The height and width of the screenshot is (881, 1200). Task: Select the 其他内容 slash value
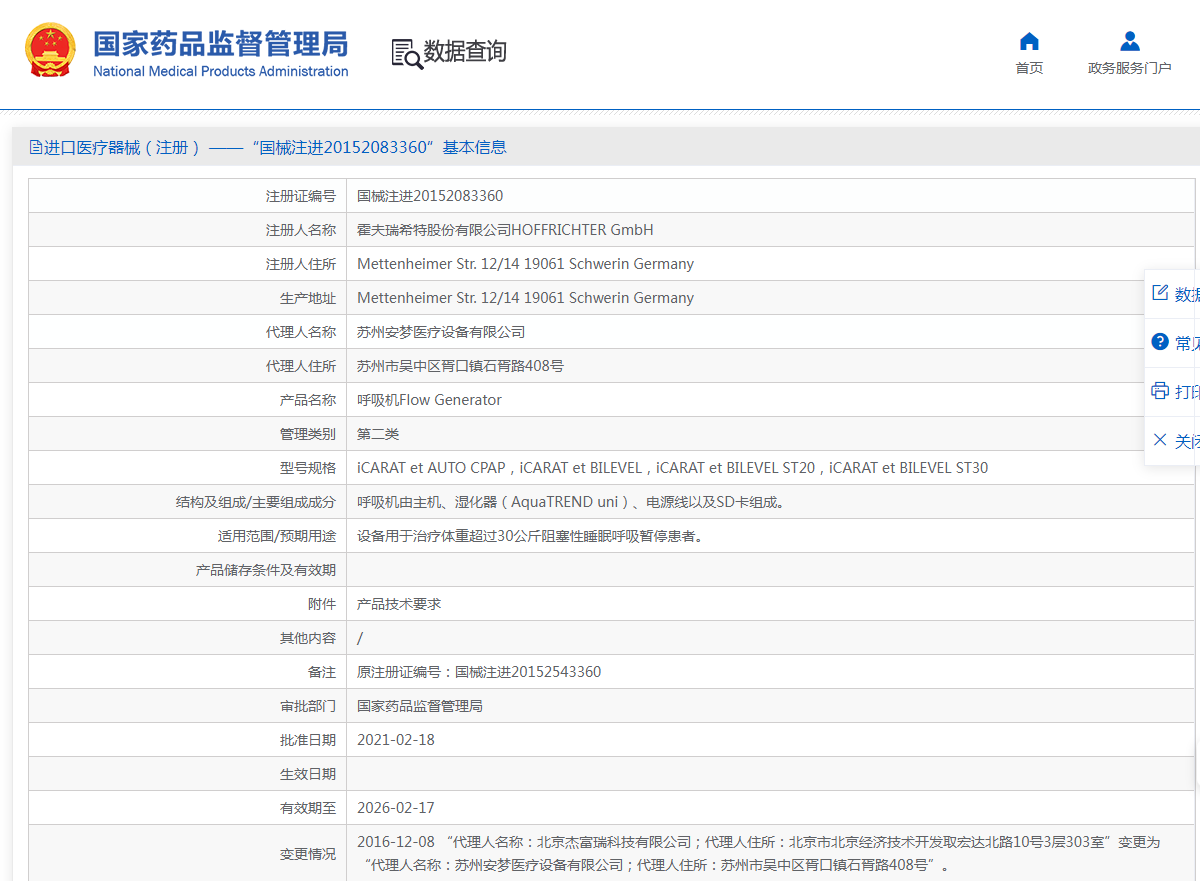coord(360,638)
